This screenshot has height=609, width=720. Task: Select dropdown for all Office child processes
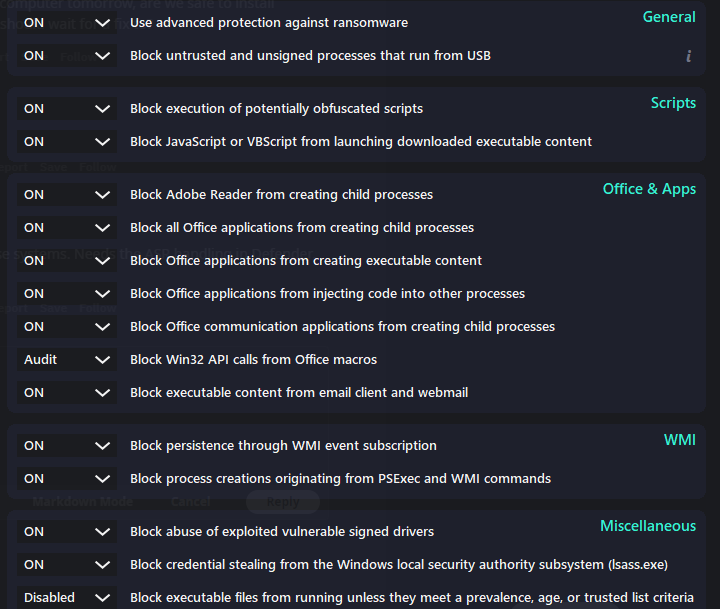[x=67, y=228]
